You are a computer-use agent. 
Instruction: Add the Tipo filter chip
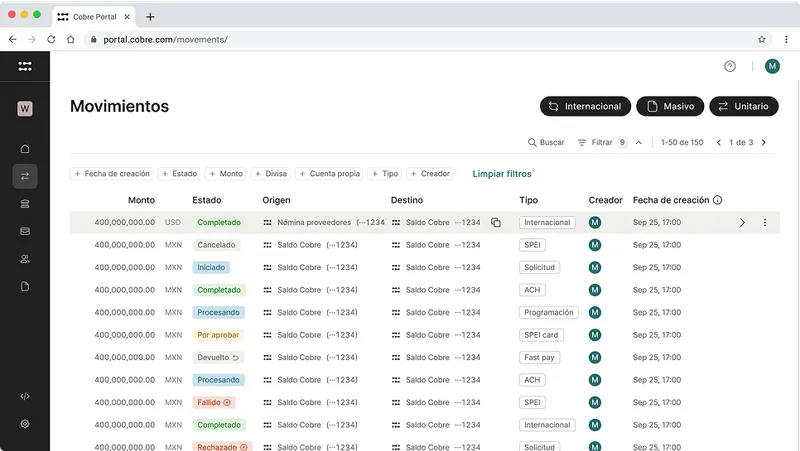(385, 173)
